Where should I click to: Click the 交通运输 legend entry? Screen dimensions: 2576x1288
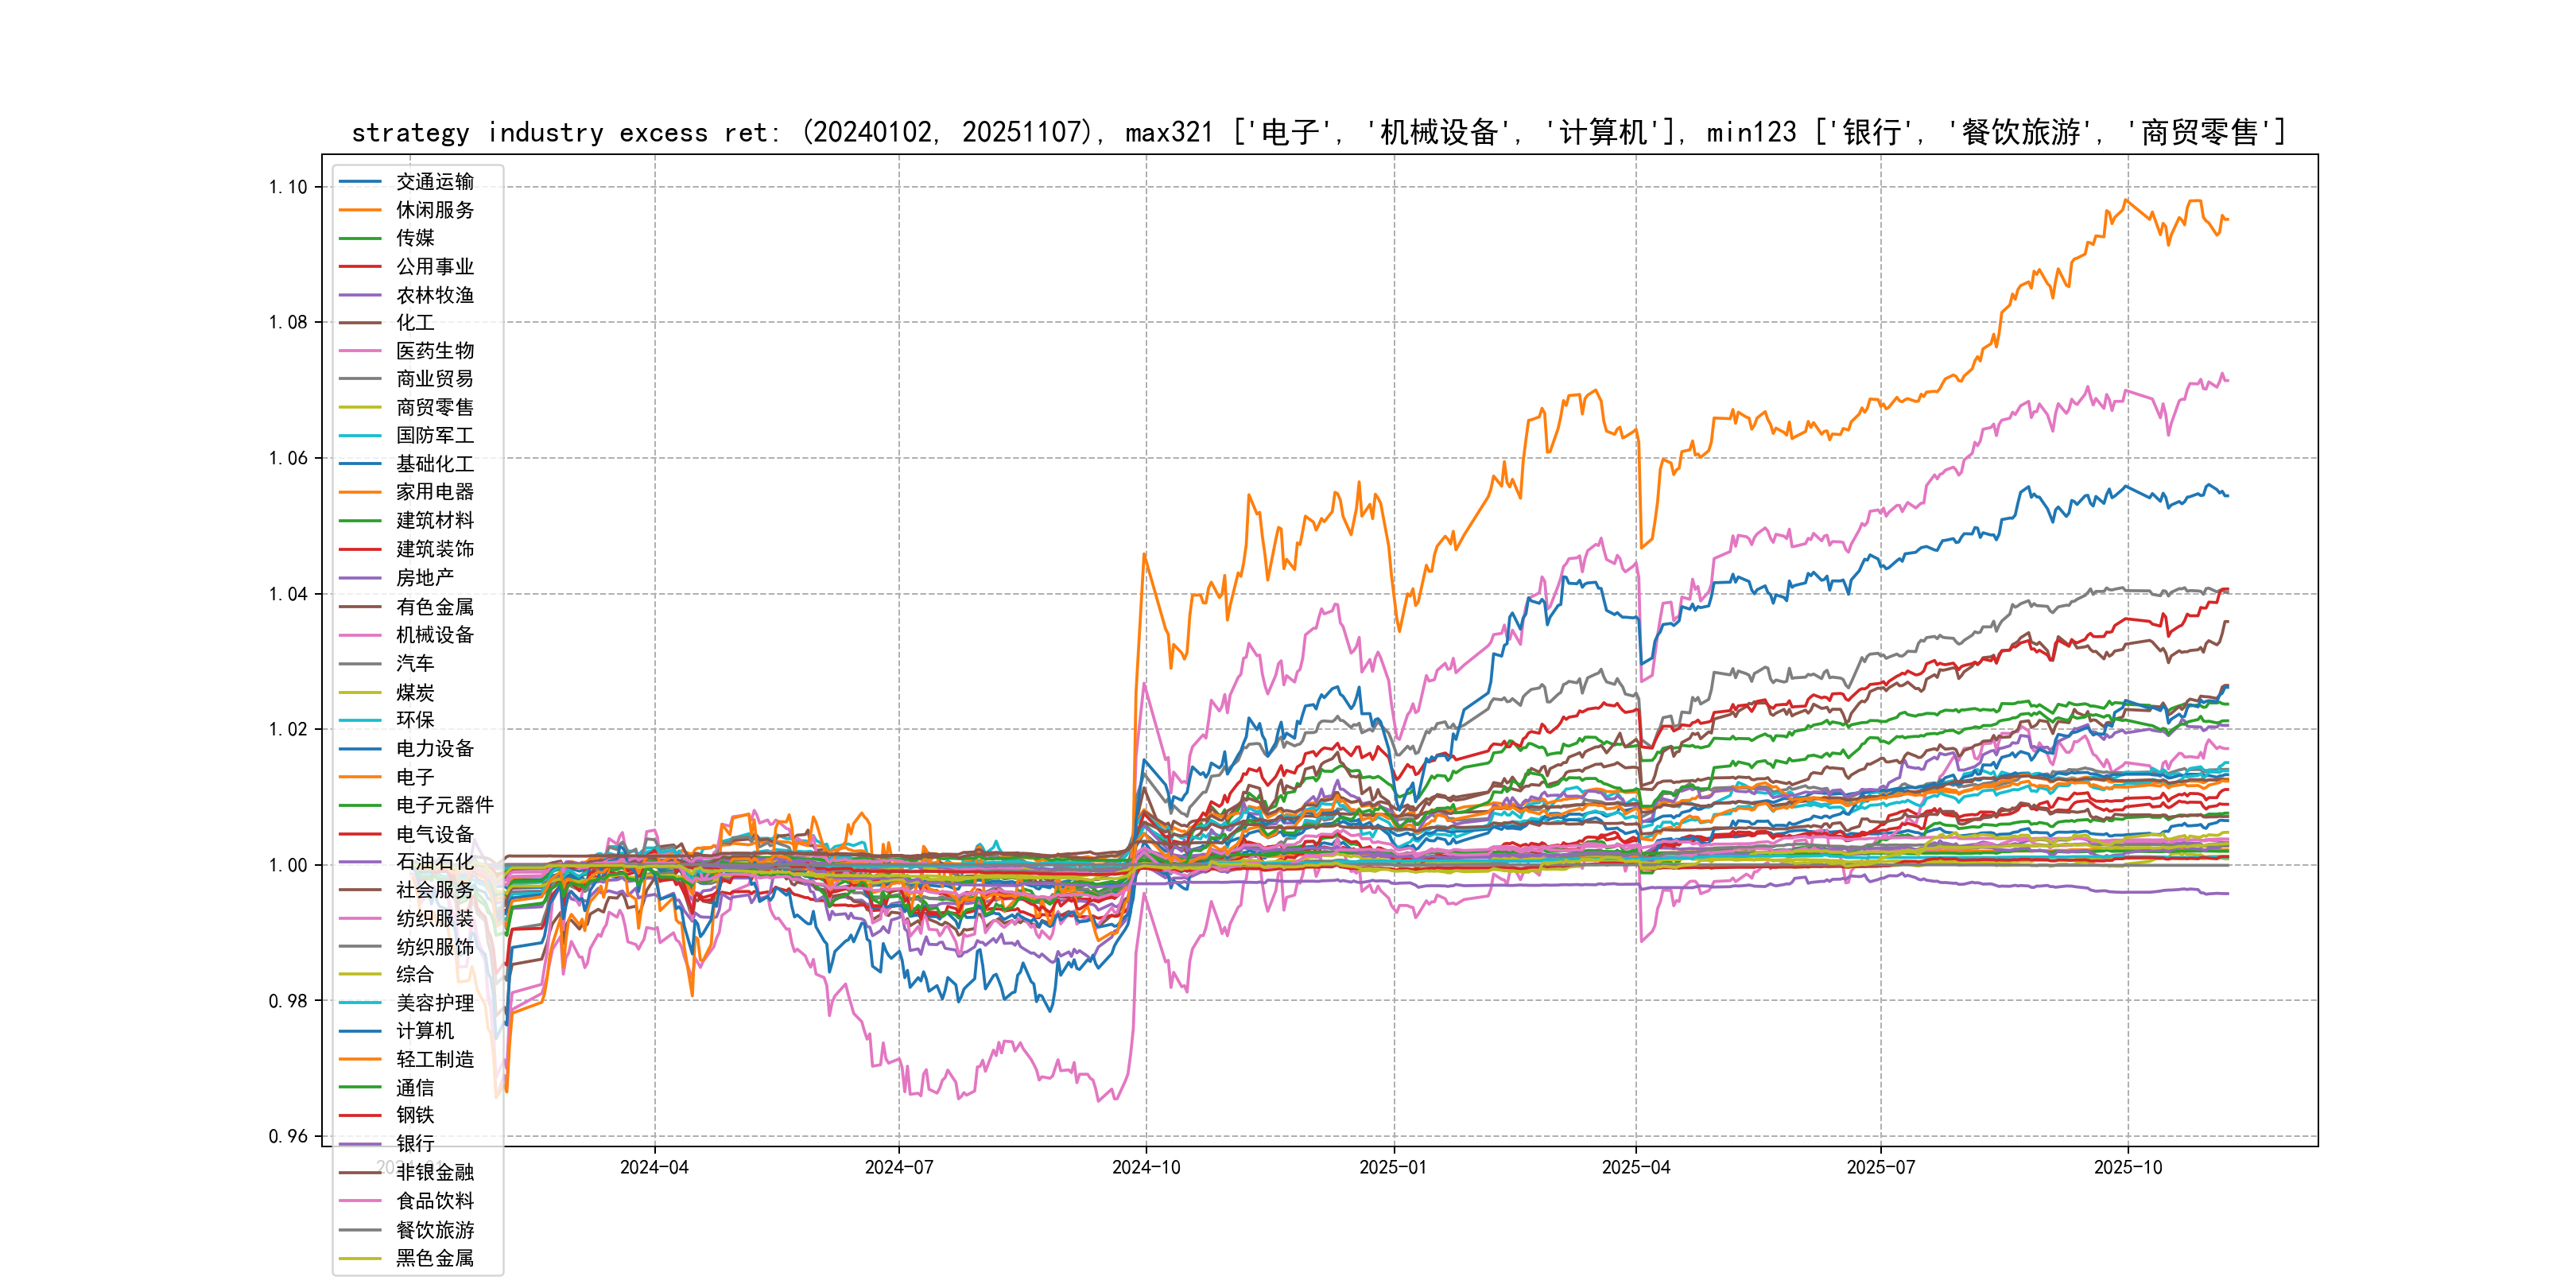click(434, 182)
